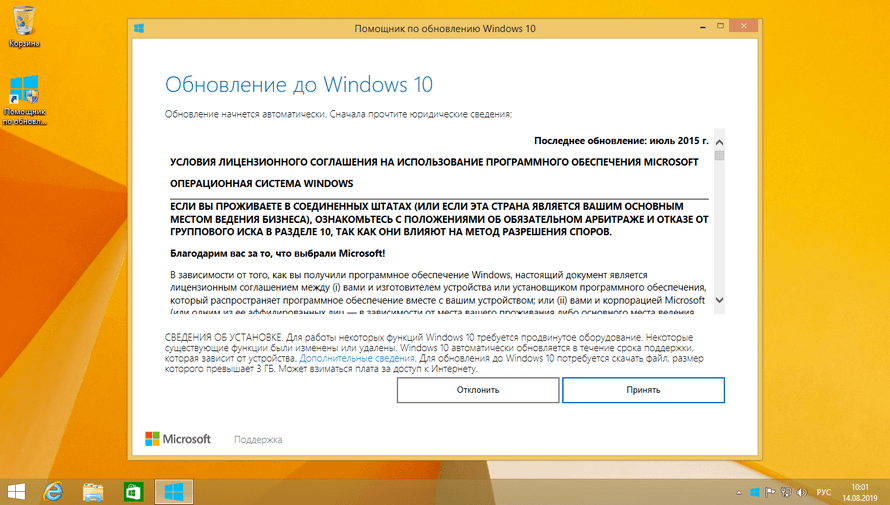Open File Explorer from the taskbar
The image size is (890, 505).
[93, 491]
